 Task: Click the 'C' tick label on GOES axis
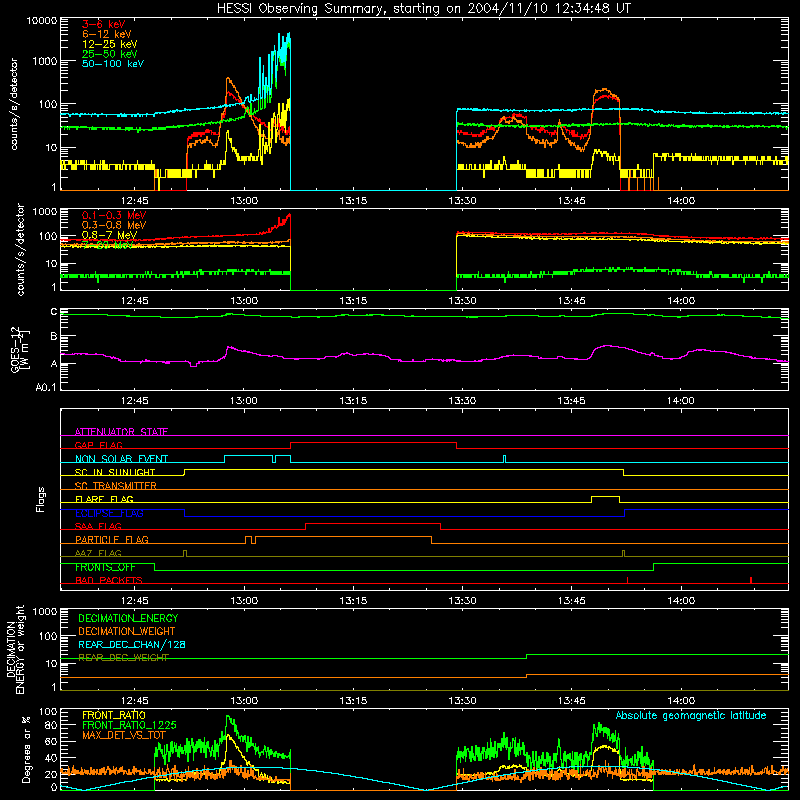pos(54,312)
